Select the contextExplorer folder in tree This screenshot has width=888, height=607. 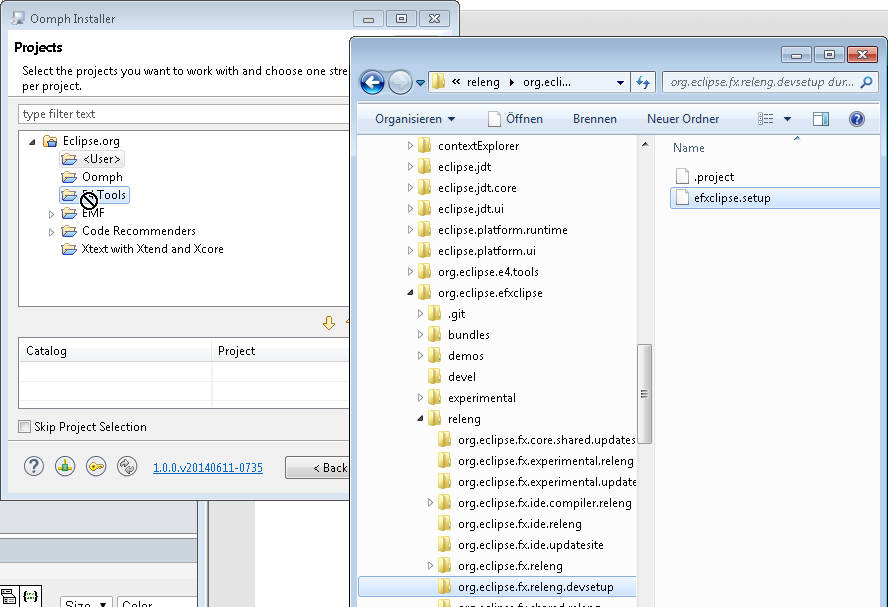468,146
